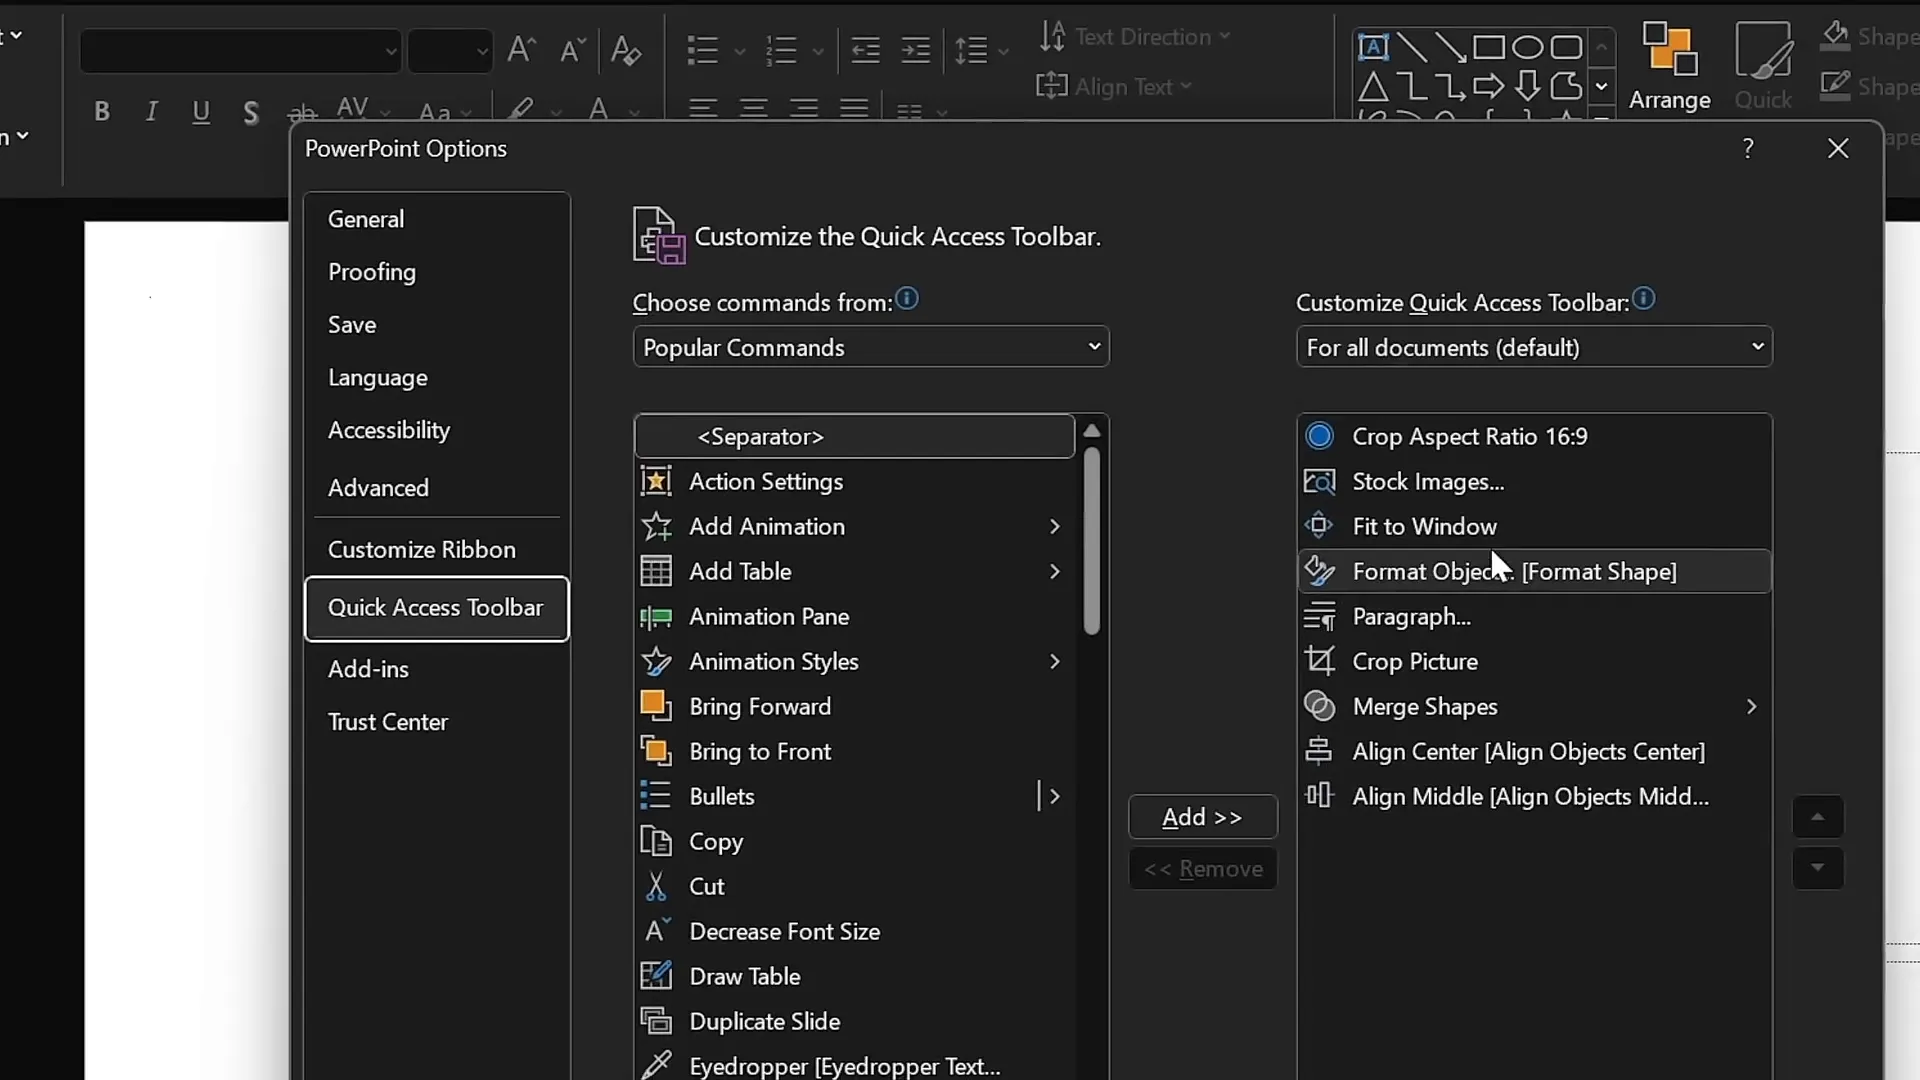1920x1080 pixels.
Task: Click the Text Shadow icon
Action: tap(251, 112)
